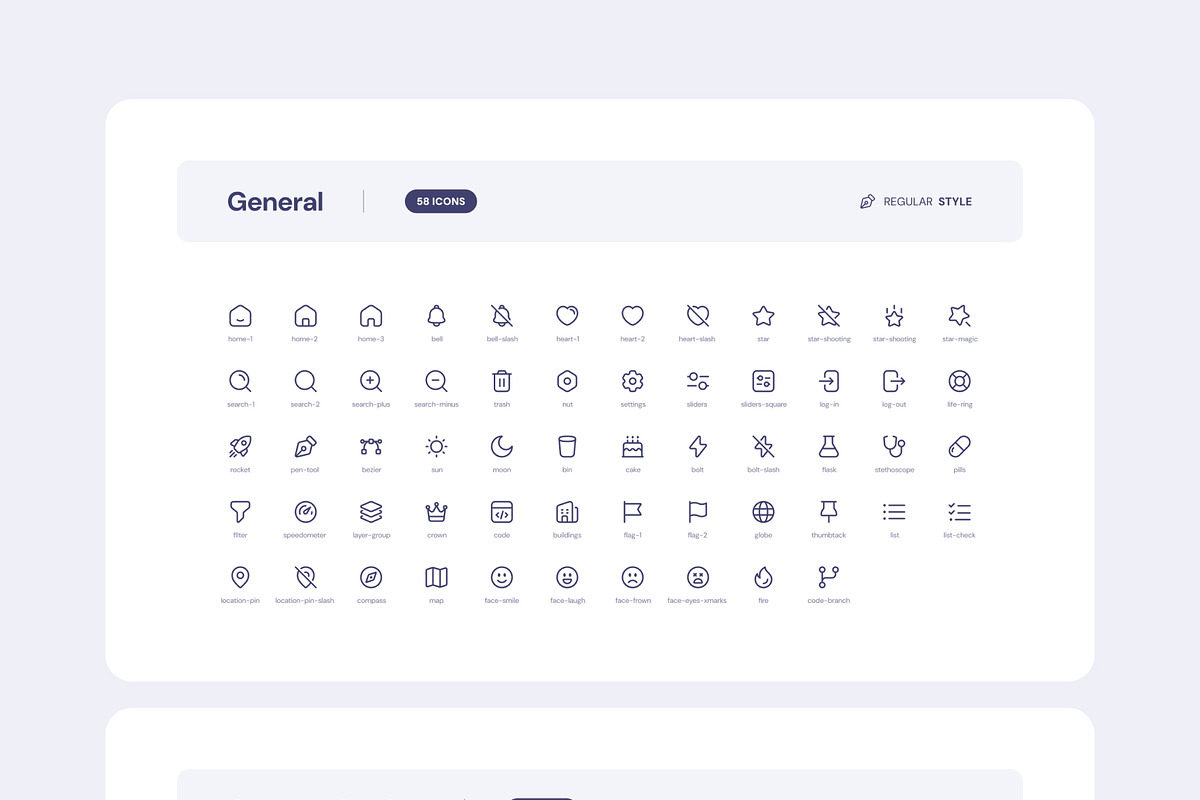Choose the search-1 magnifier icon

pyautogui.click(x=240, y=381)
